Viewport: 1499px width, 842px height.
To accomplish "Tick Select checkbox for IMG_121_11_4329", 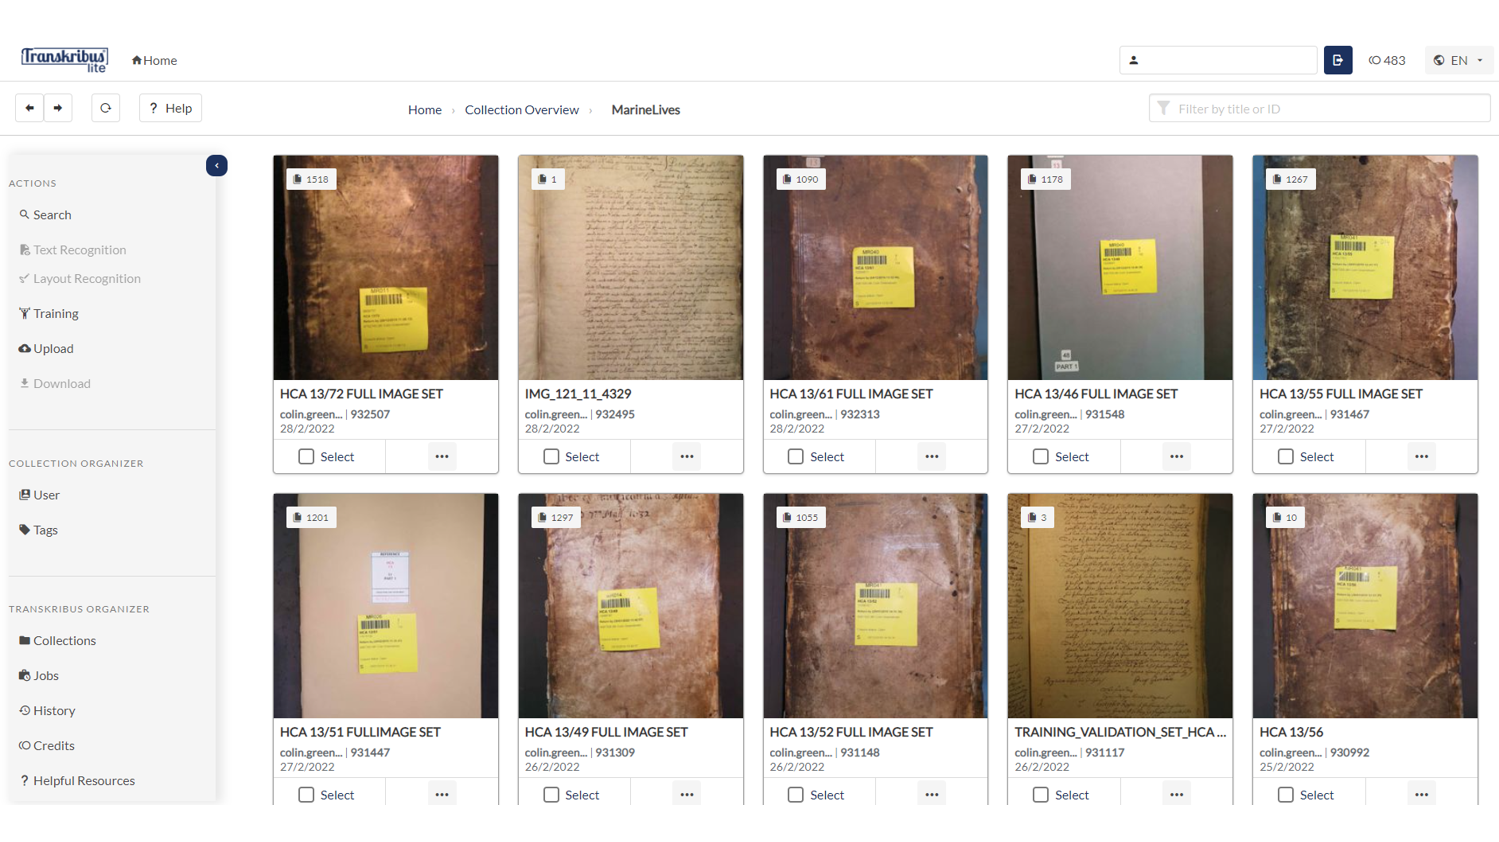I will (551, 456).
